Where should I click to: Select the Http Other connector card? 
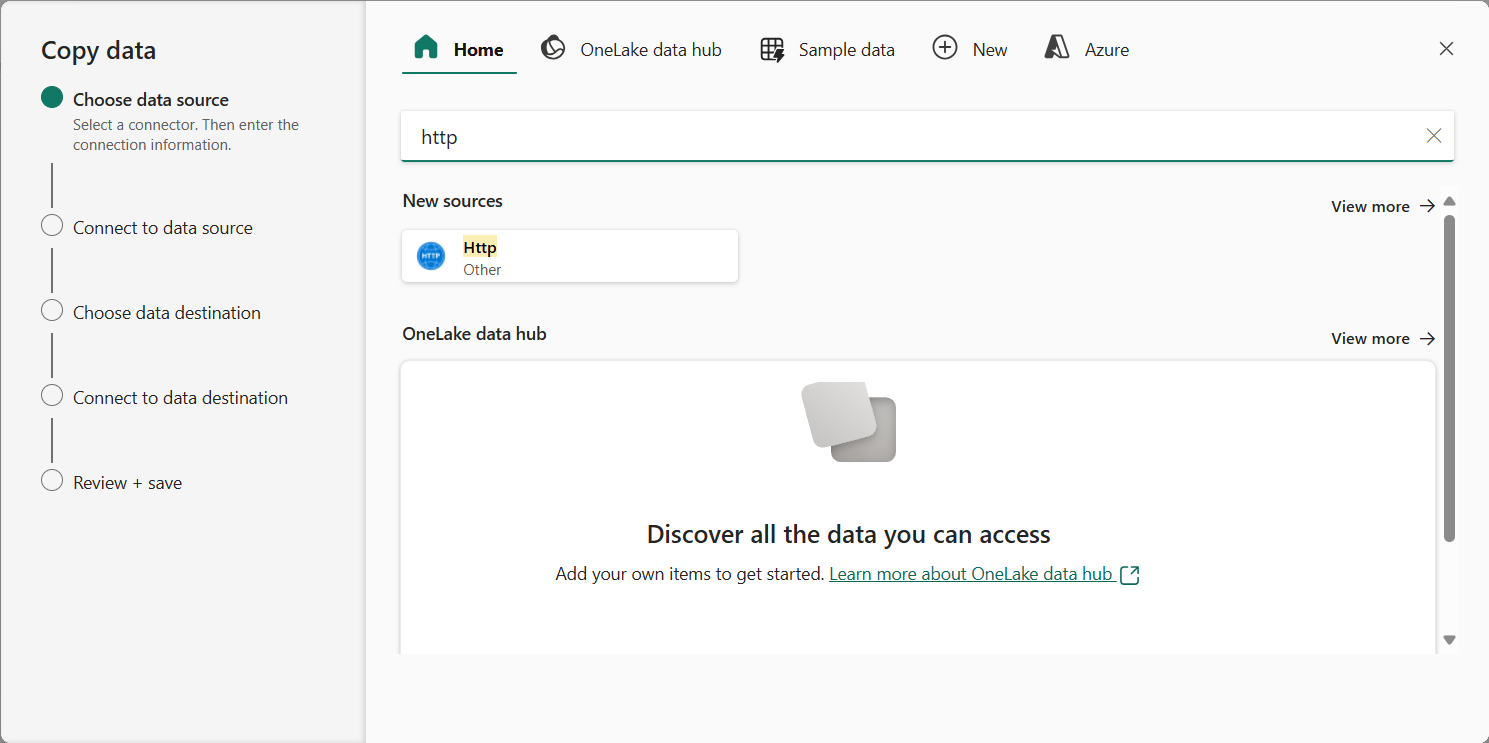point(570,256)
